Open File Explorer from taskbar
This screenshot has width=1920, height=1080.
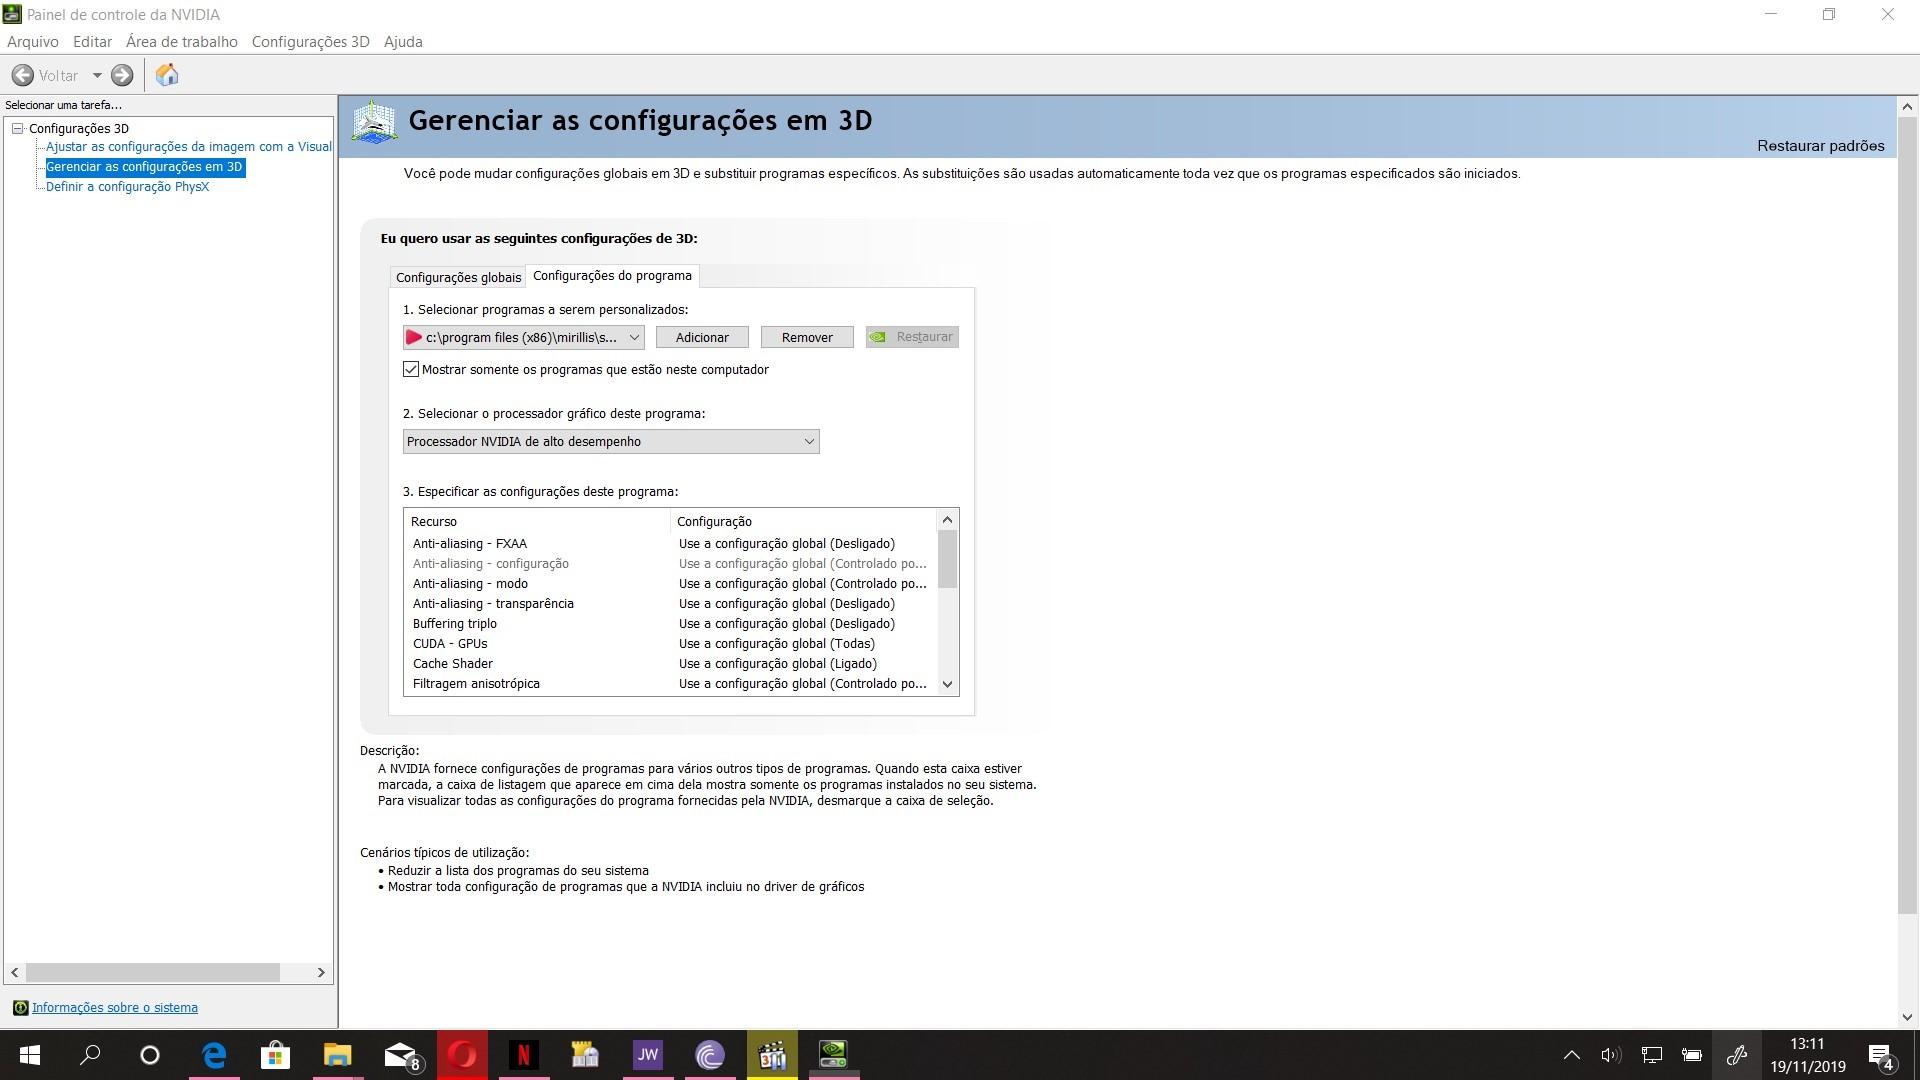click(337, 1055)
